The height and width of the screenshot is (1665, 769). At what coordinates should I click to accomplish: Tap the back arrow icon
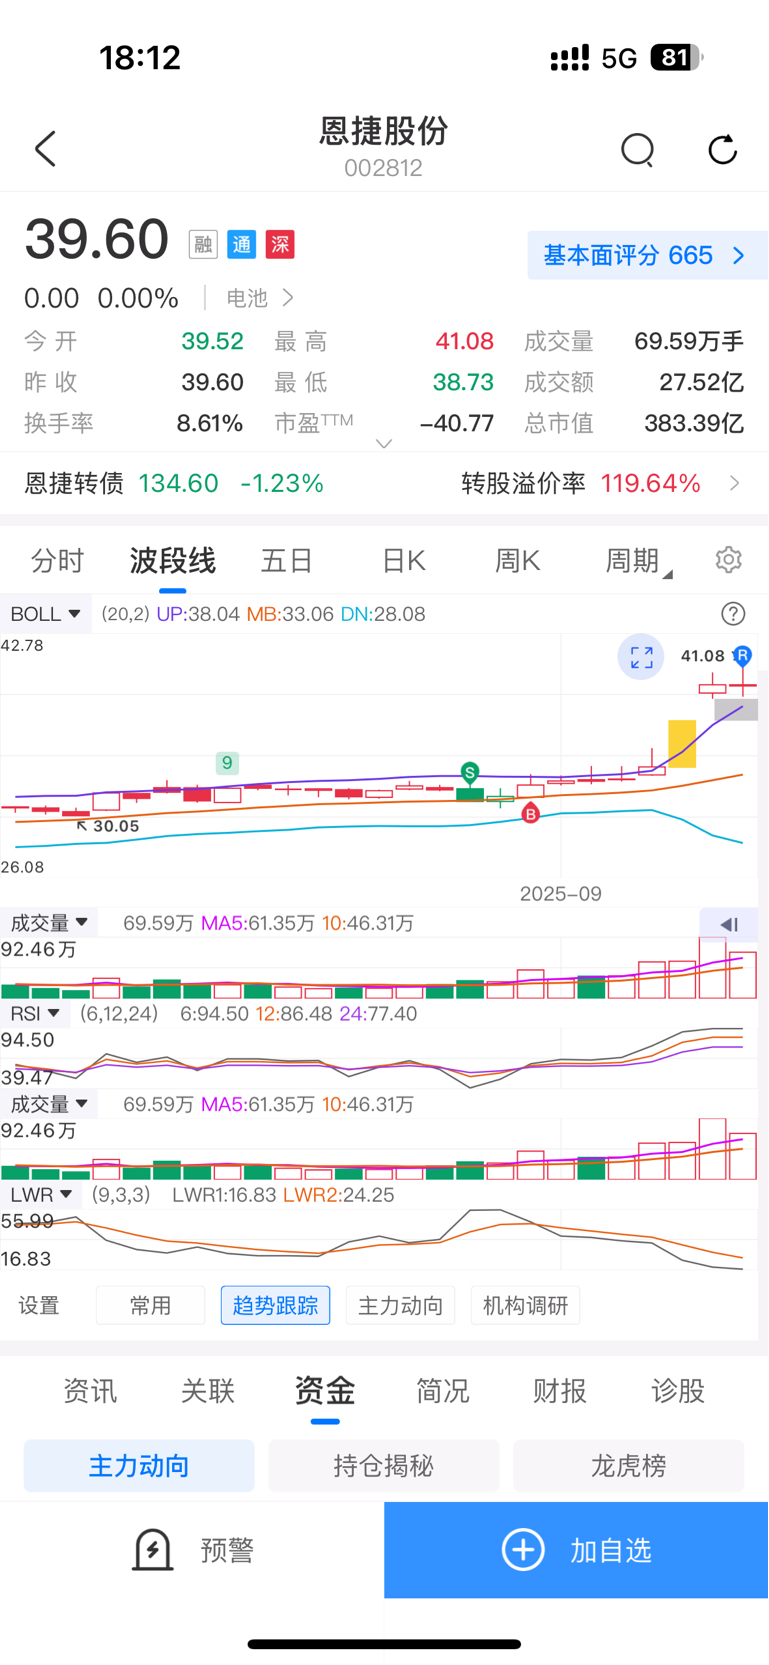click(45, 149)
